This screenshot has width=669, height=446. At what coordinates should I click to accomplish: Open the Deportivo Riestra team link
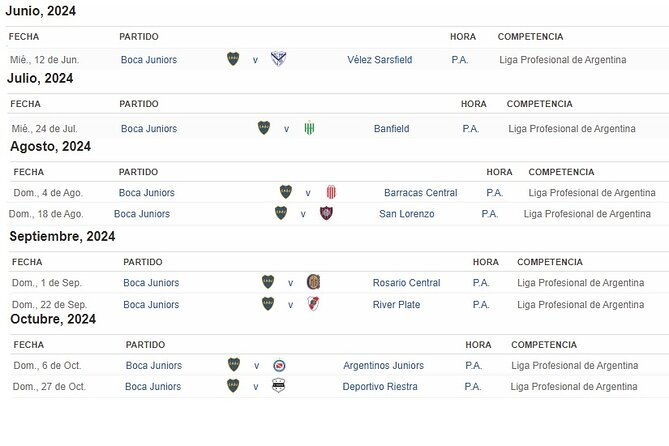(380, 387)
